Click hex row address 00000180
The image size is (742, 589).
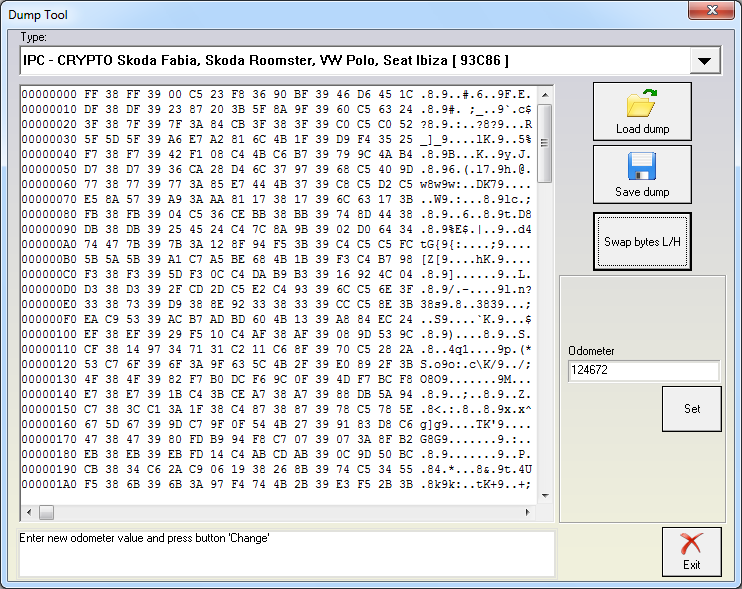coord(49,454)
